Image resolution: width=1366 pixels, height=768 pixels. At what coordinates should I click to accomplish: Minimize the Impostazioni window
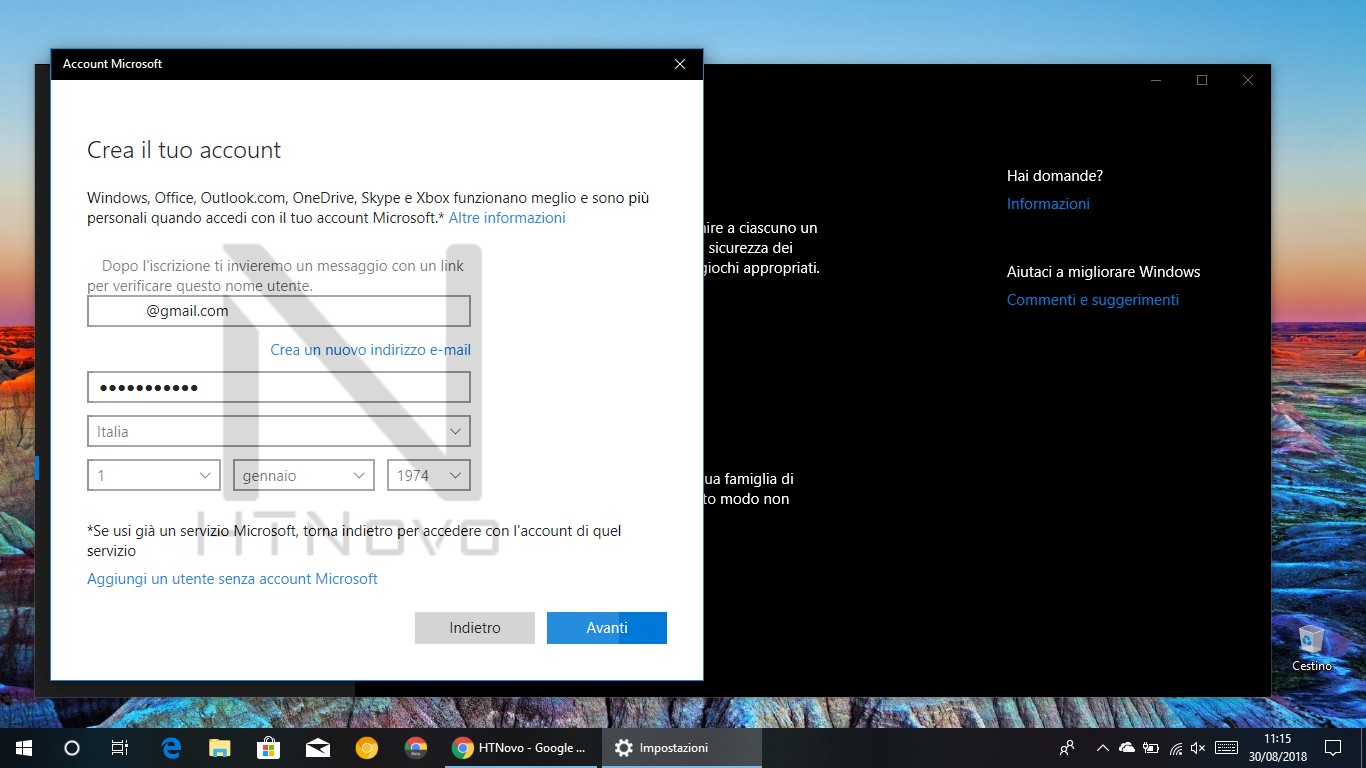point(1156,80)
